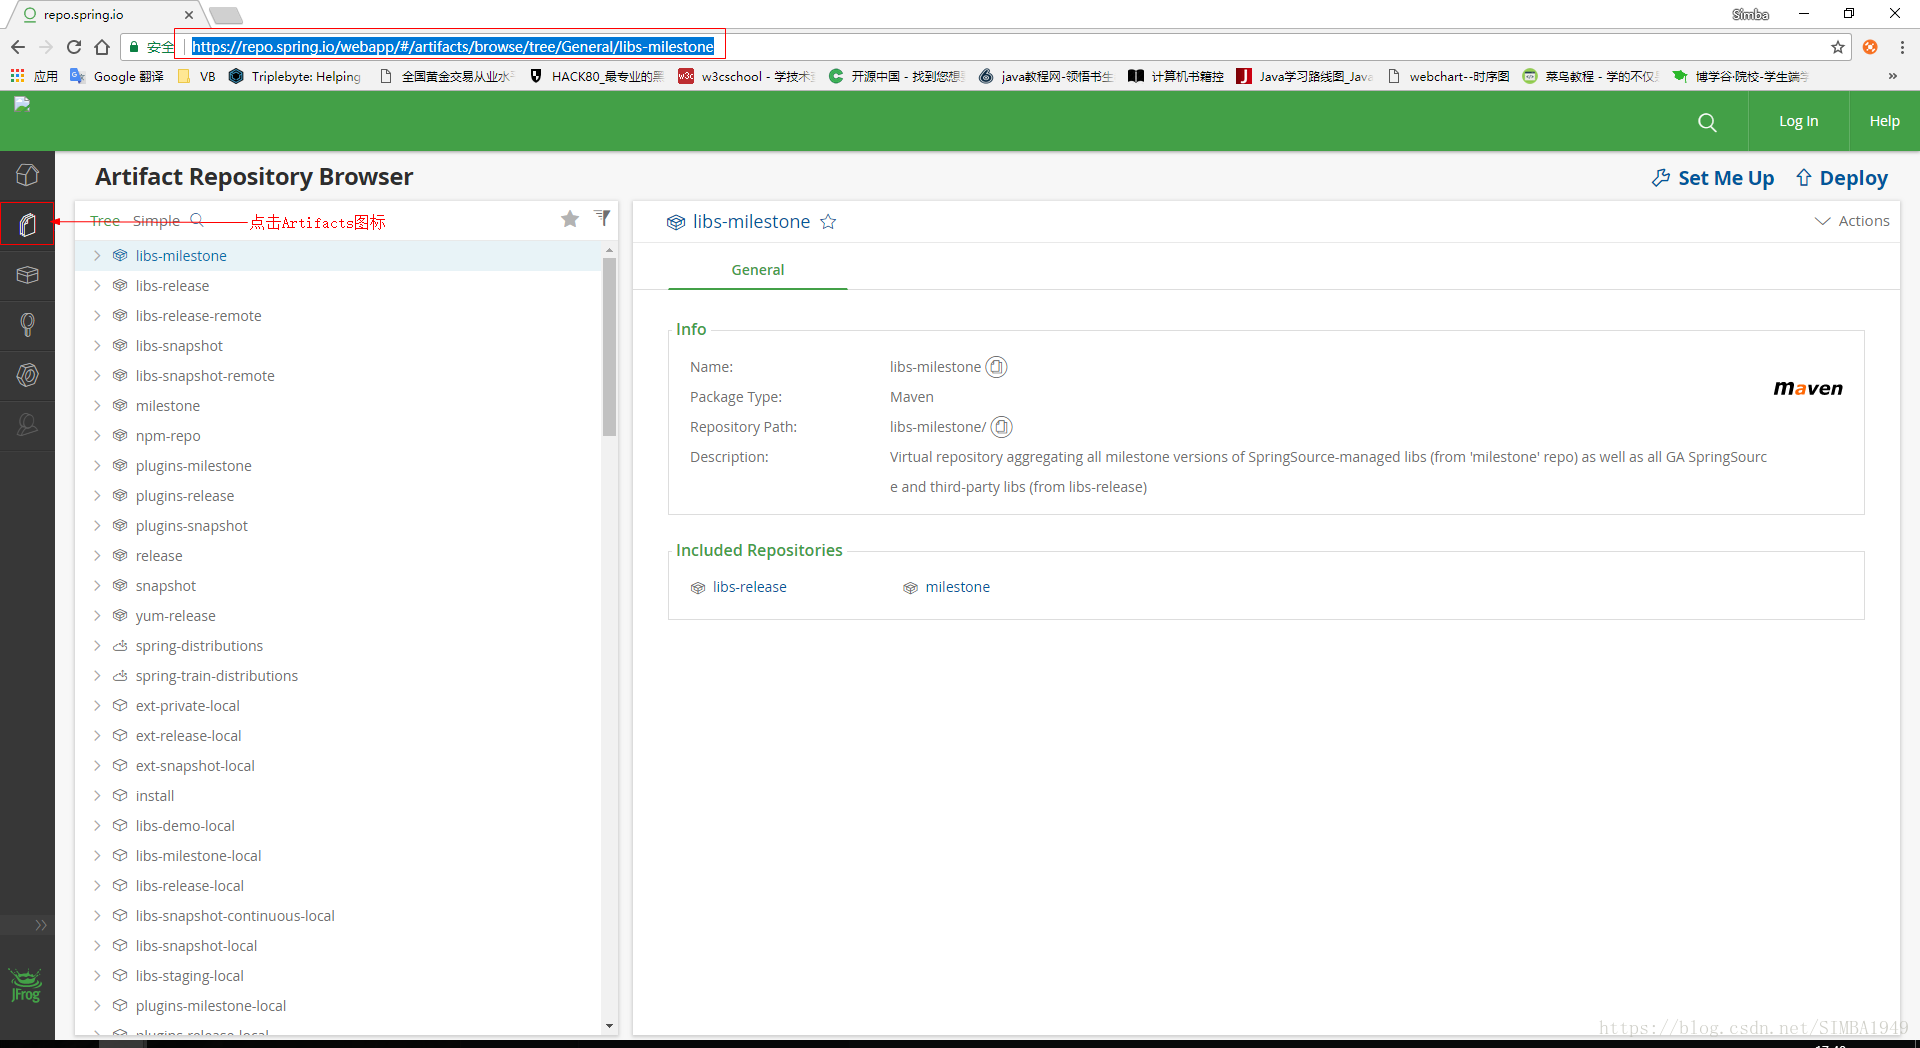Show favorites with the star filter icon
Image resolution: width=1920 pixels, height=1048 pixels.
click(x=570, y=218)
